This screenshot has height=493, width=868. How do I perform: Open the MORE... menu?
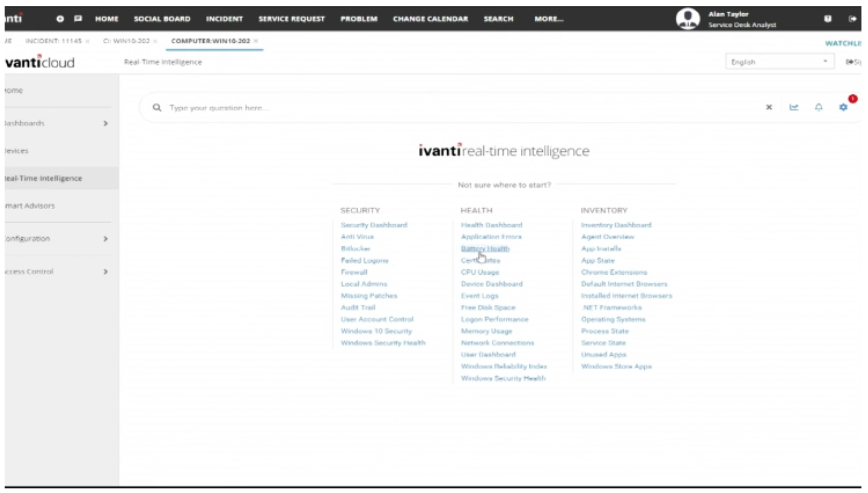pos(549,19)
